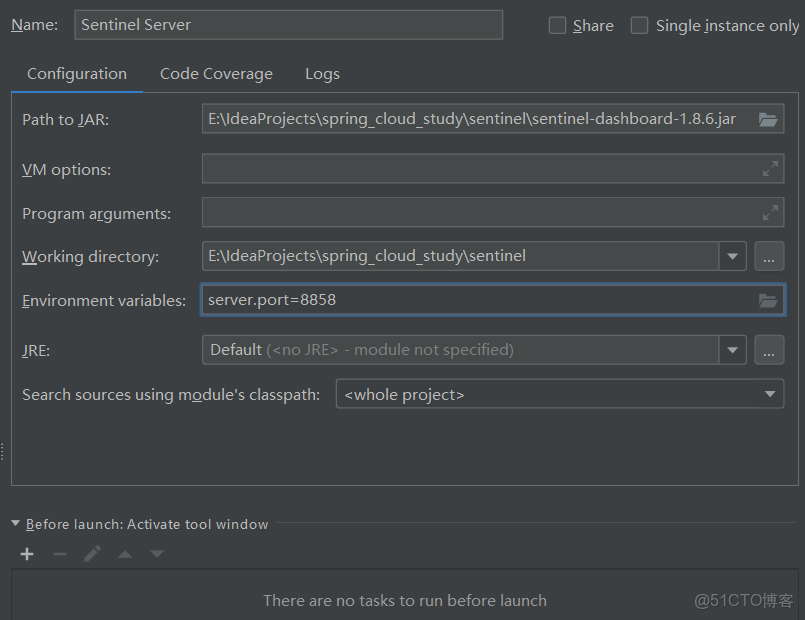Expand the VM options input editor
The width and height of the screenshot is (805, 620).
[x=769, y=169]
